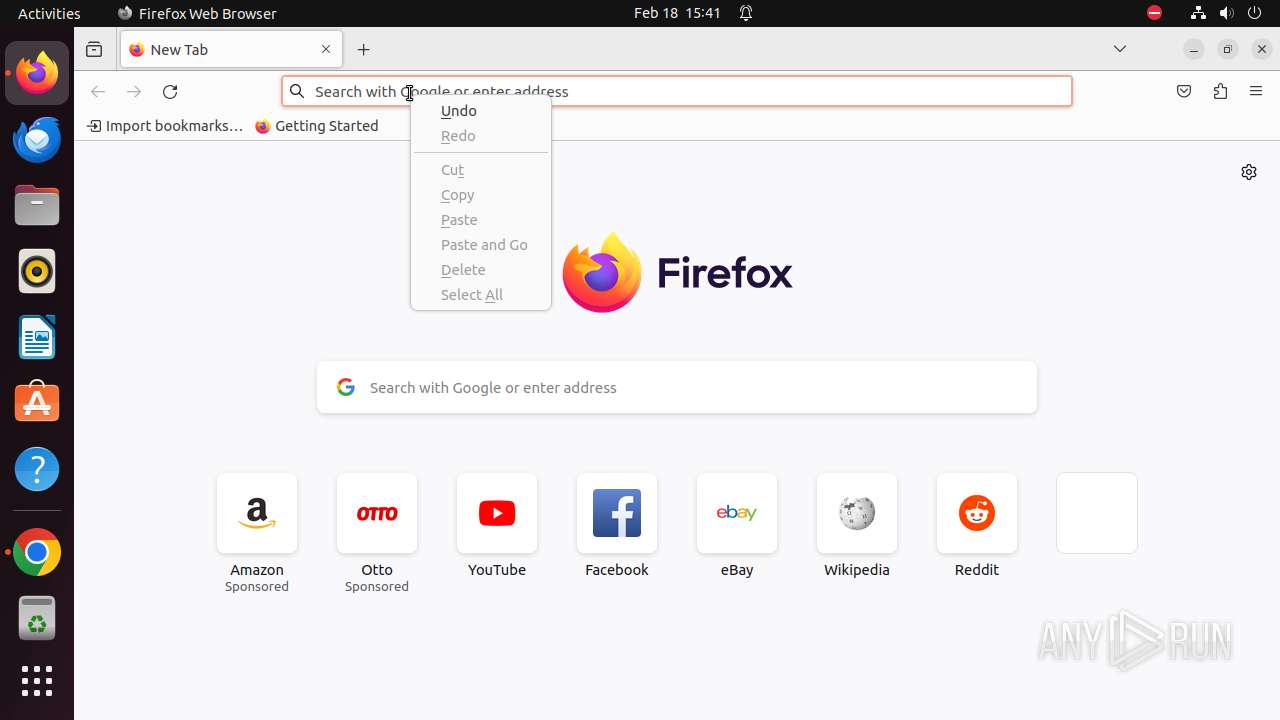Launch LibreOffice Writer from the dock
This screenshot has width=1280, height=720.
point(37,337)
